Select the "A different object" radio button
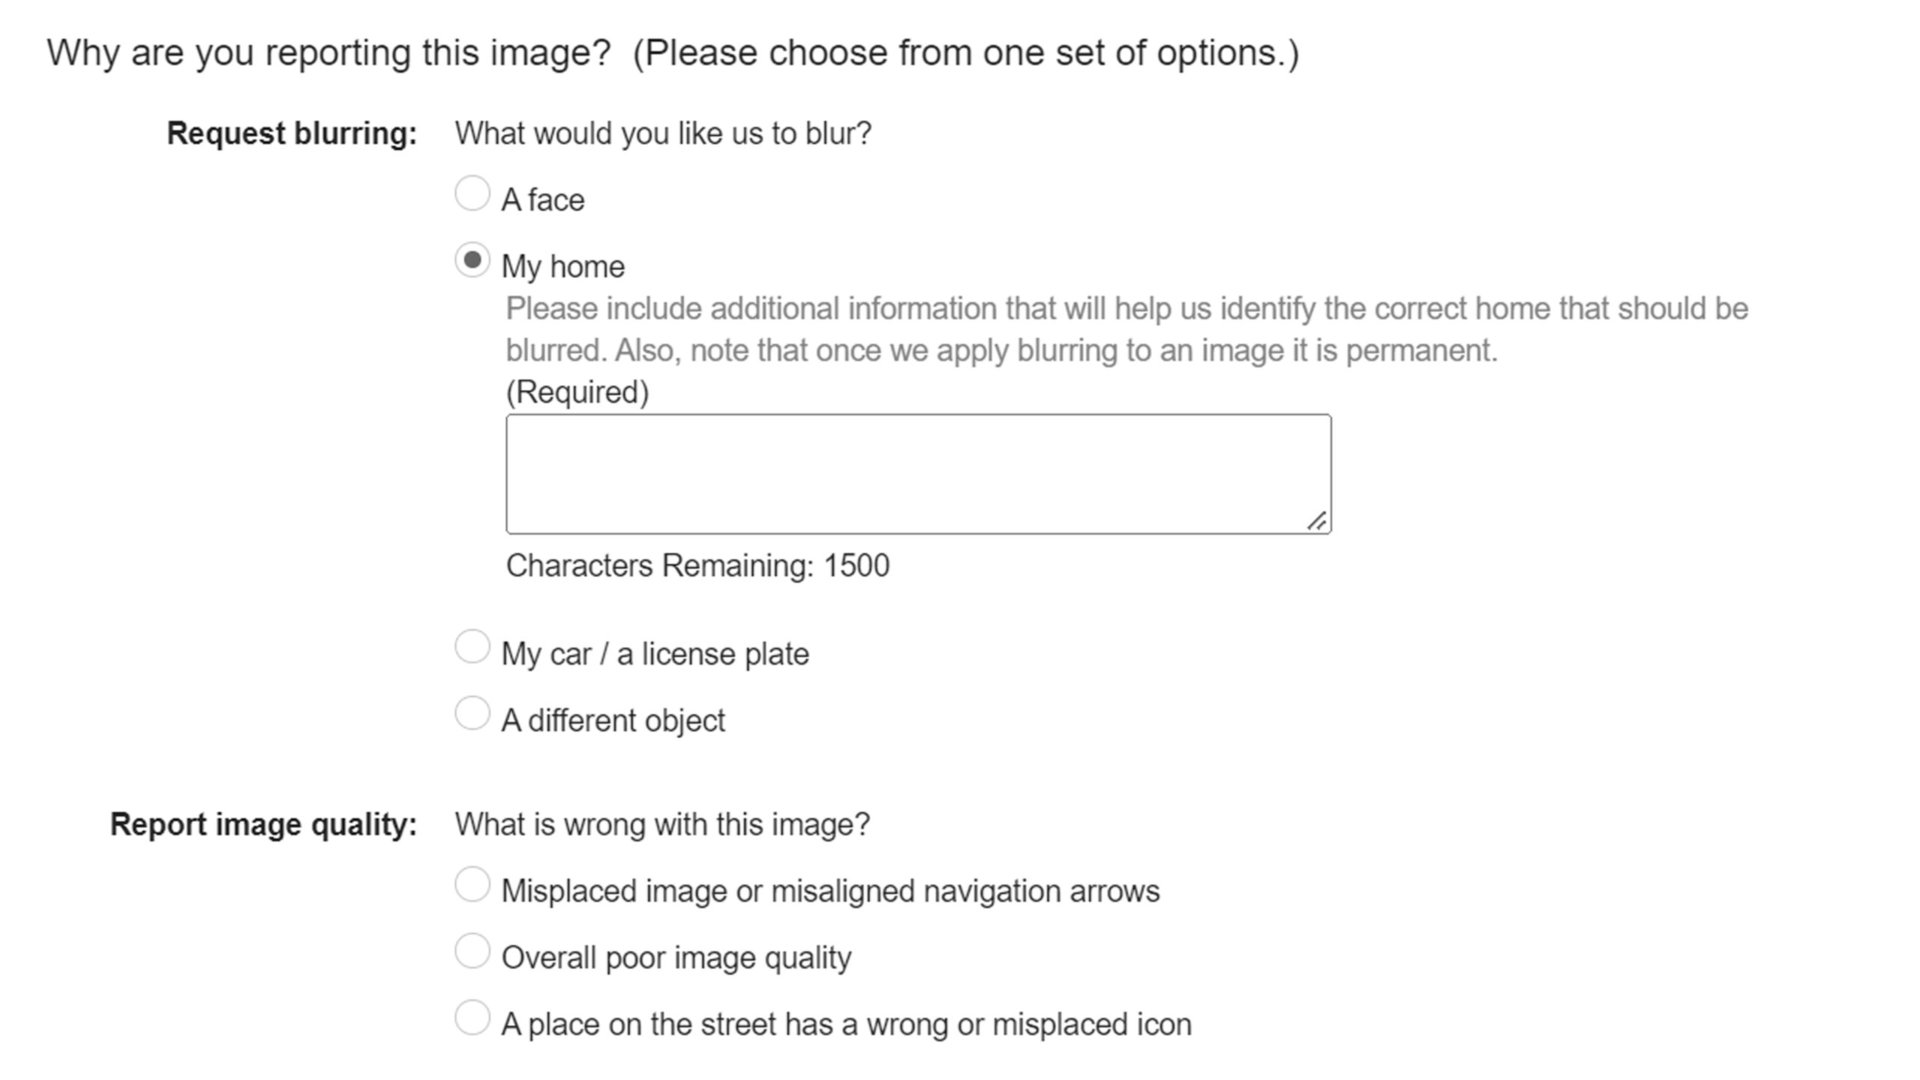The width and height of the screenshot is (1920, 1080). (472, 714)
